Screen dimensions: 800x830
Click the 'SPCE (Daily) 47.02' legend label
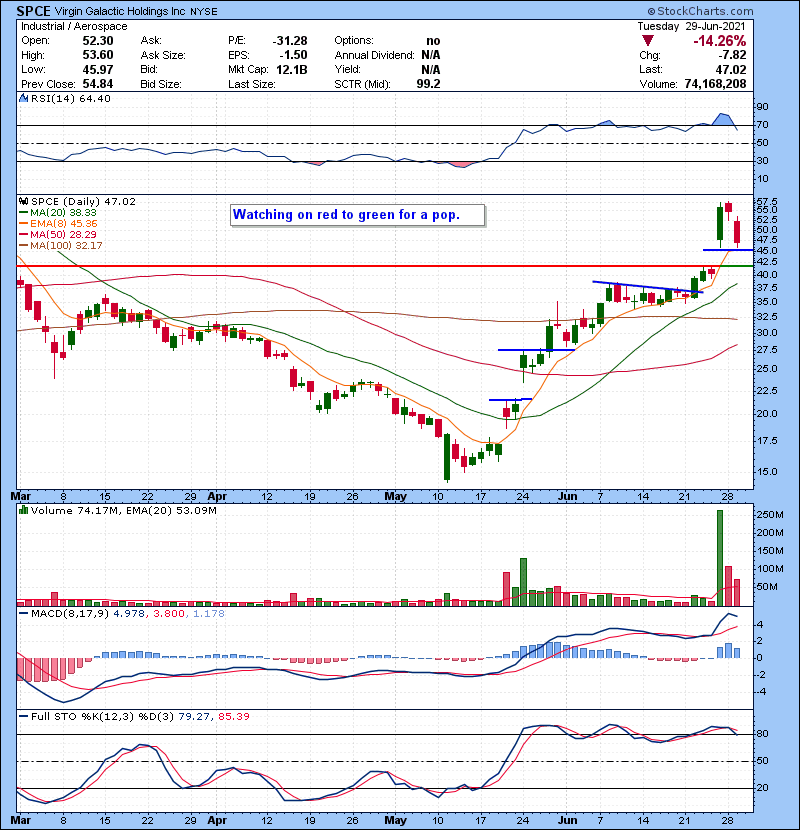pos(84,202)
